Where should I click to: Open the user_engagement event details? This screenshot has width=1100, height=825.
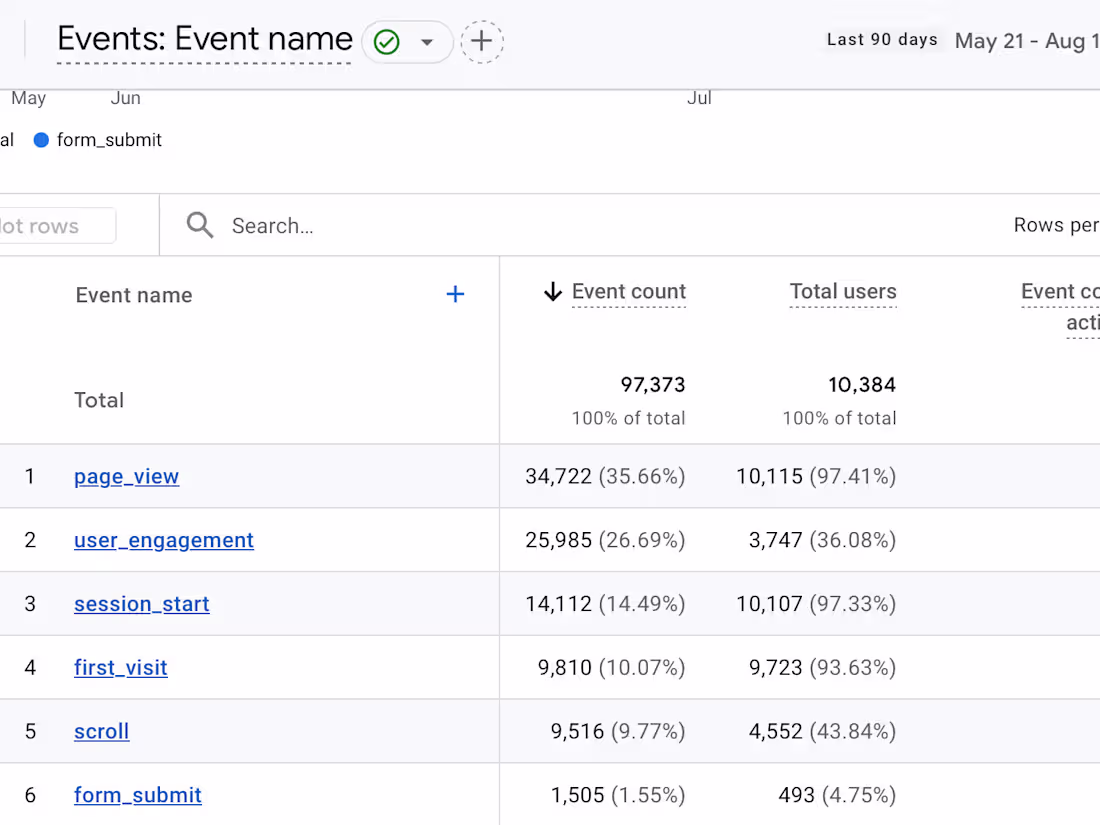163,540
